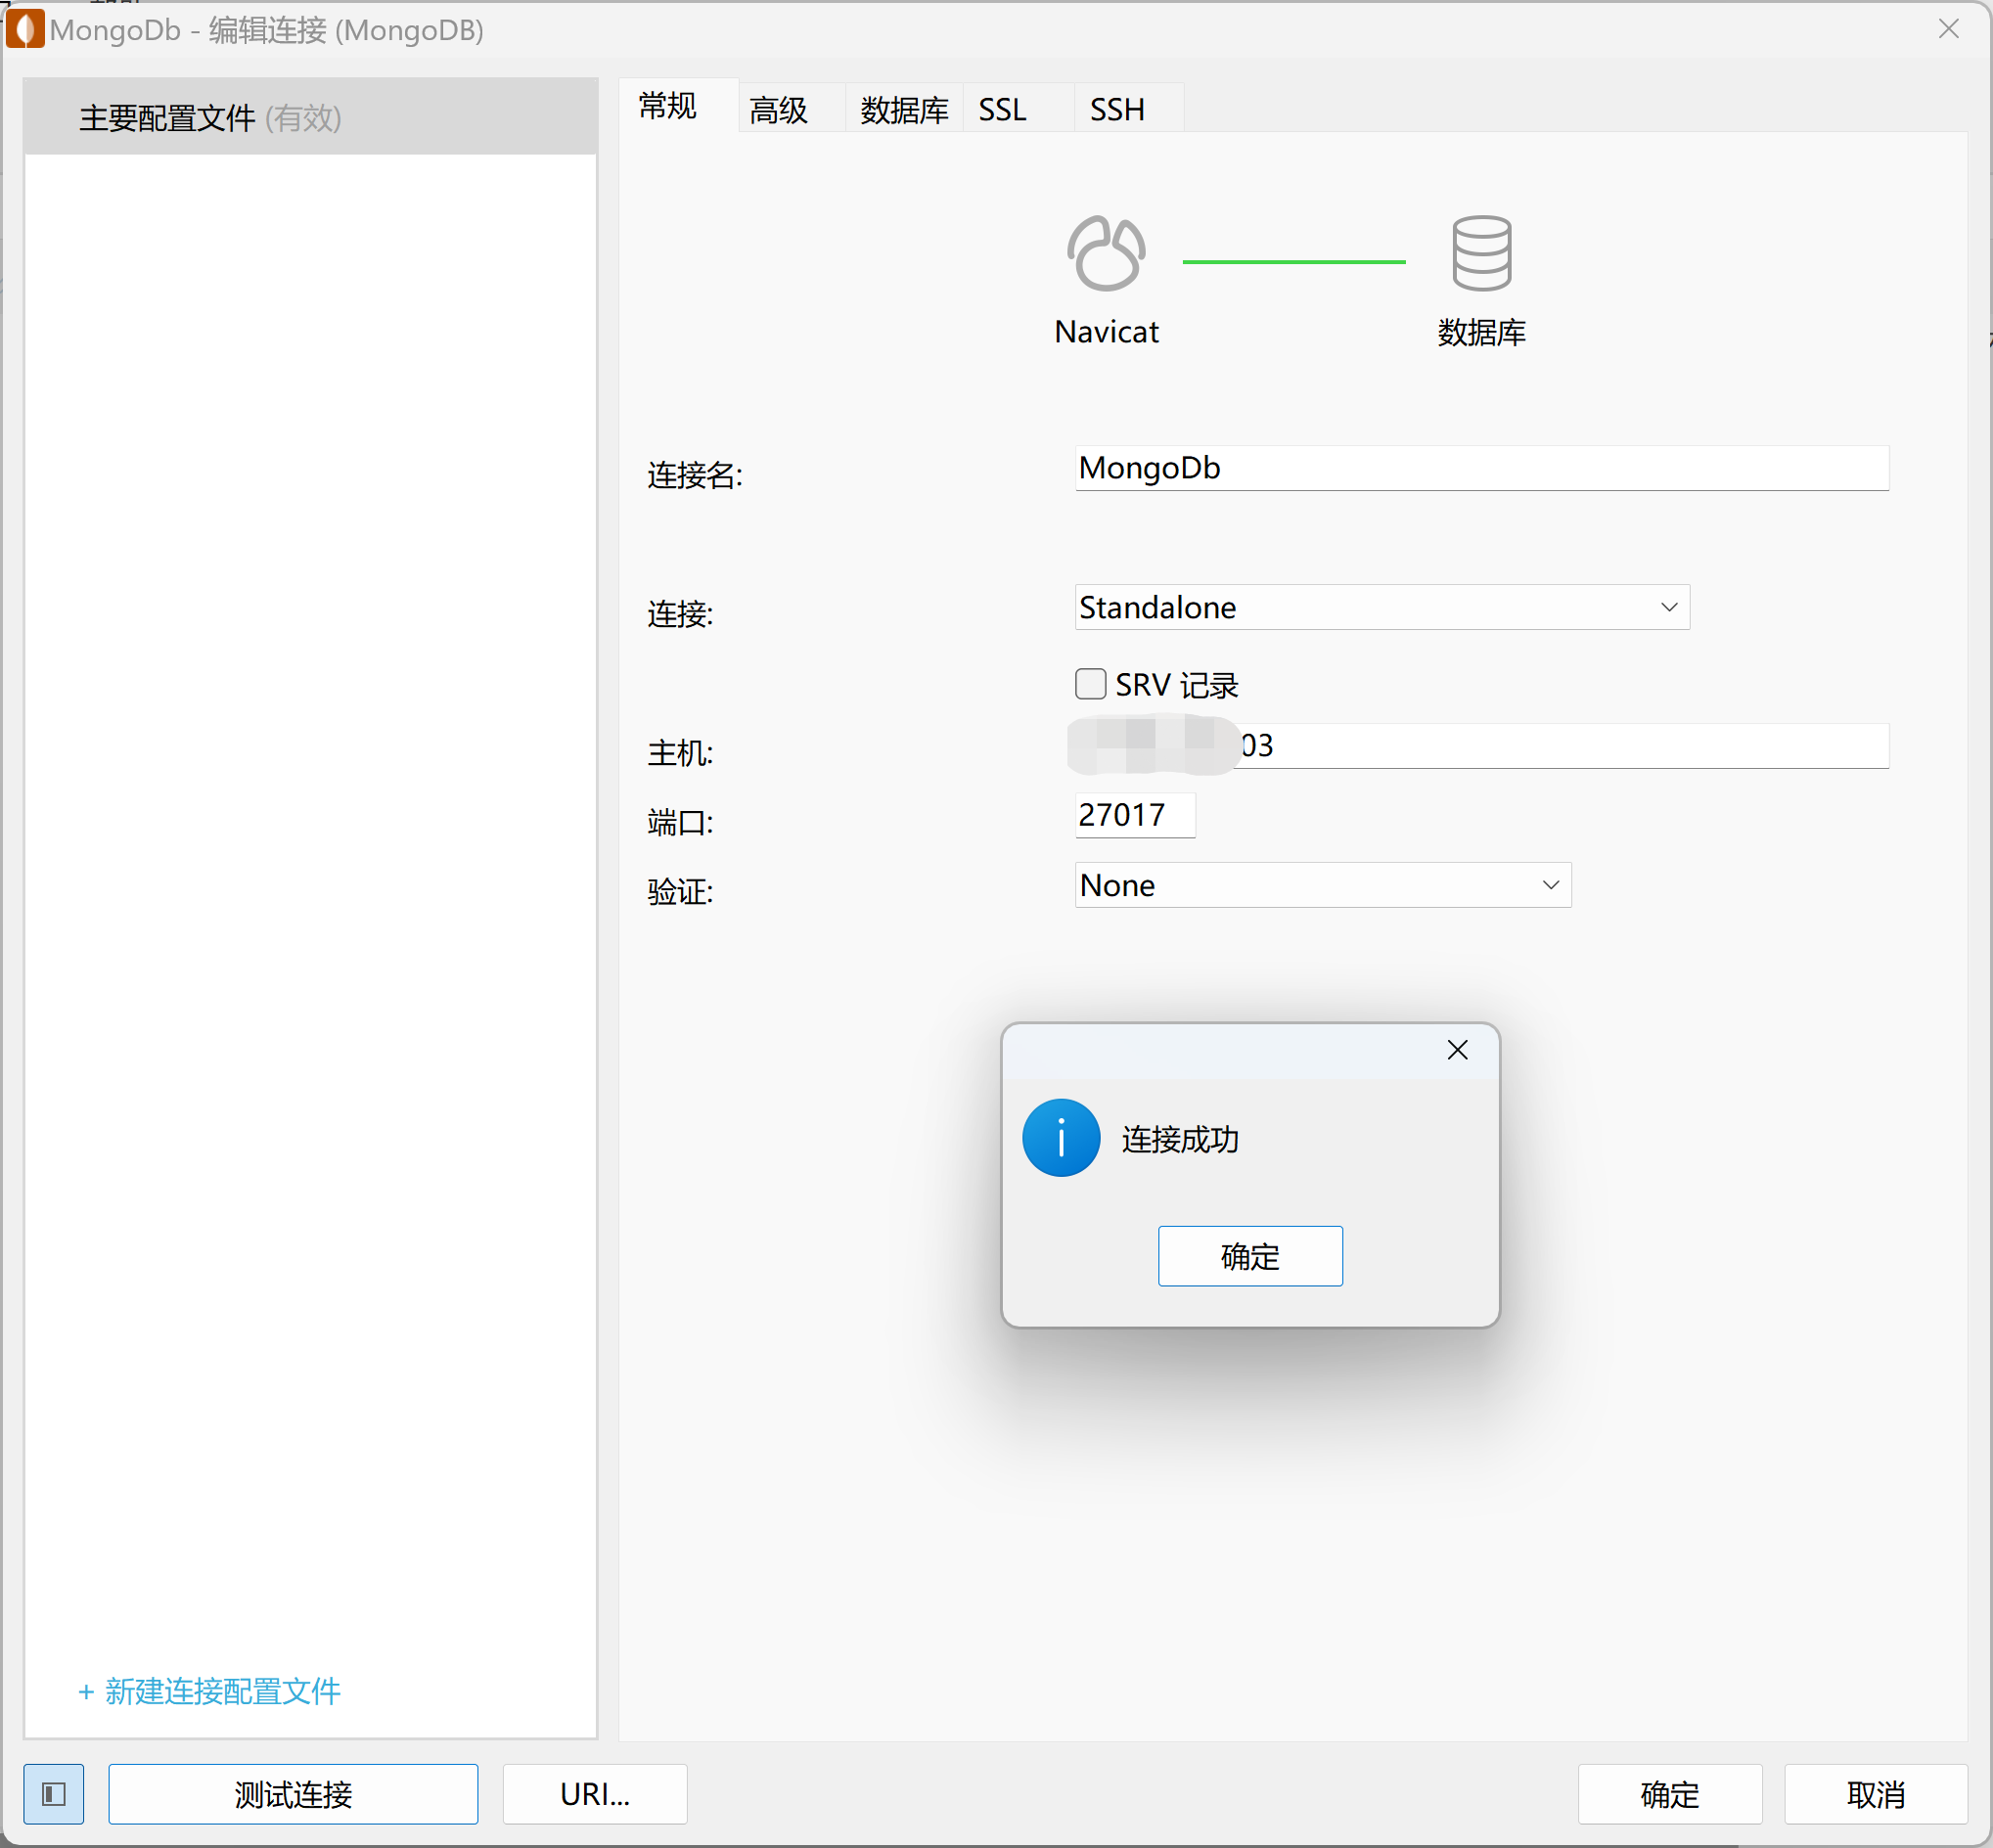Image resolution: width=1993 pixels, height=1848 pixels.
Task: Click the 测试连接 button
Action: [293, 1794]
